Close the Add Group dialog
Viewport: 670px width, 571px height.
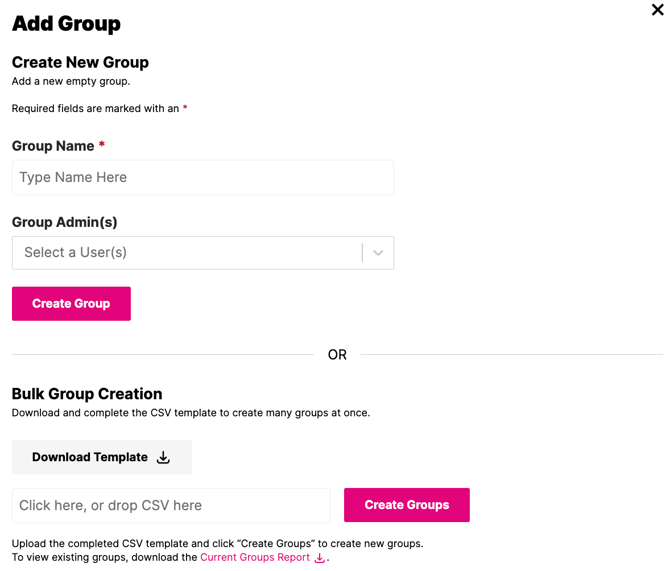coord(657,10)
